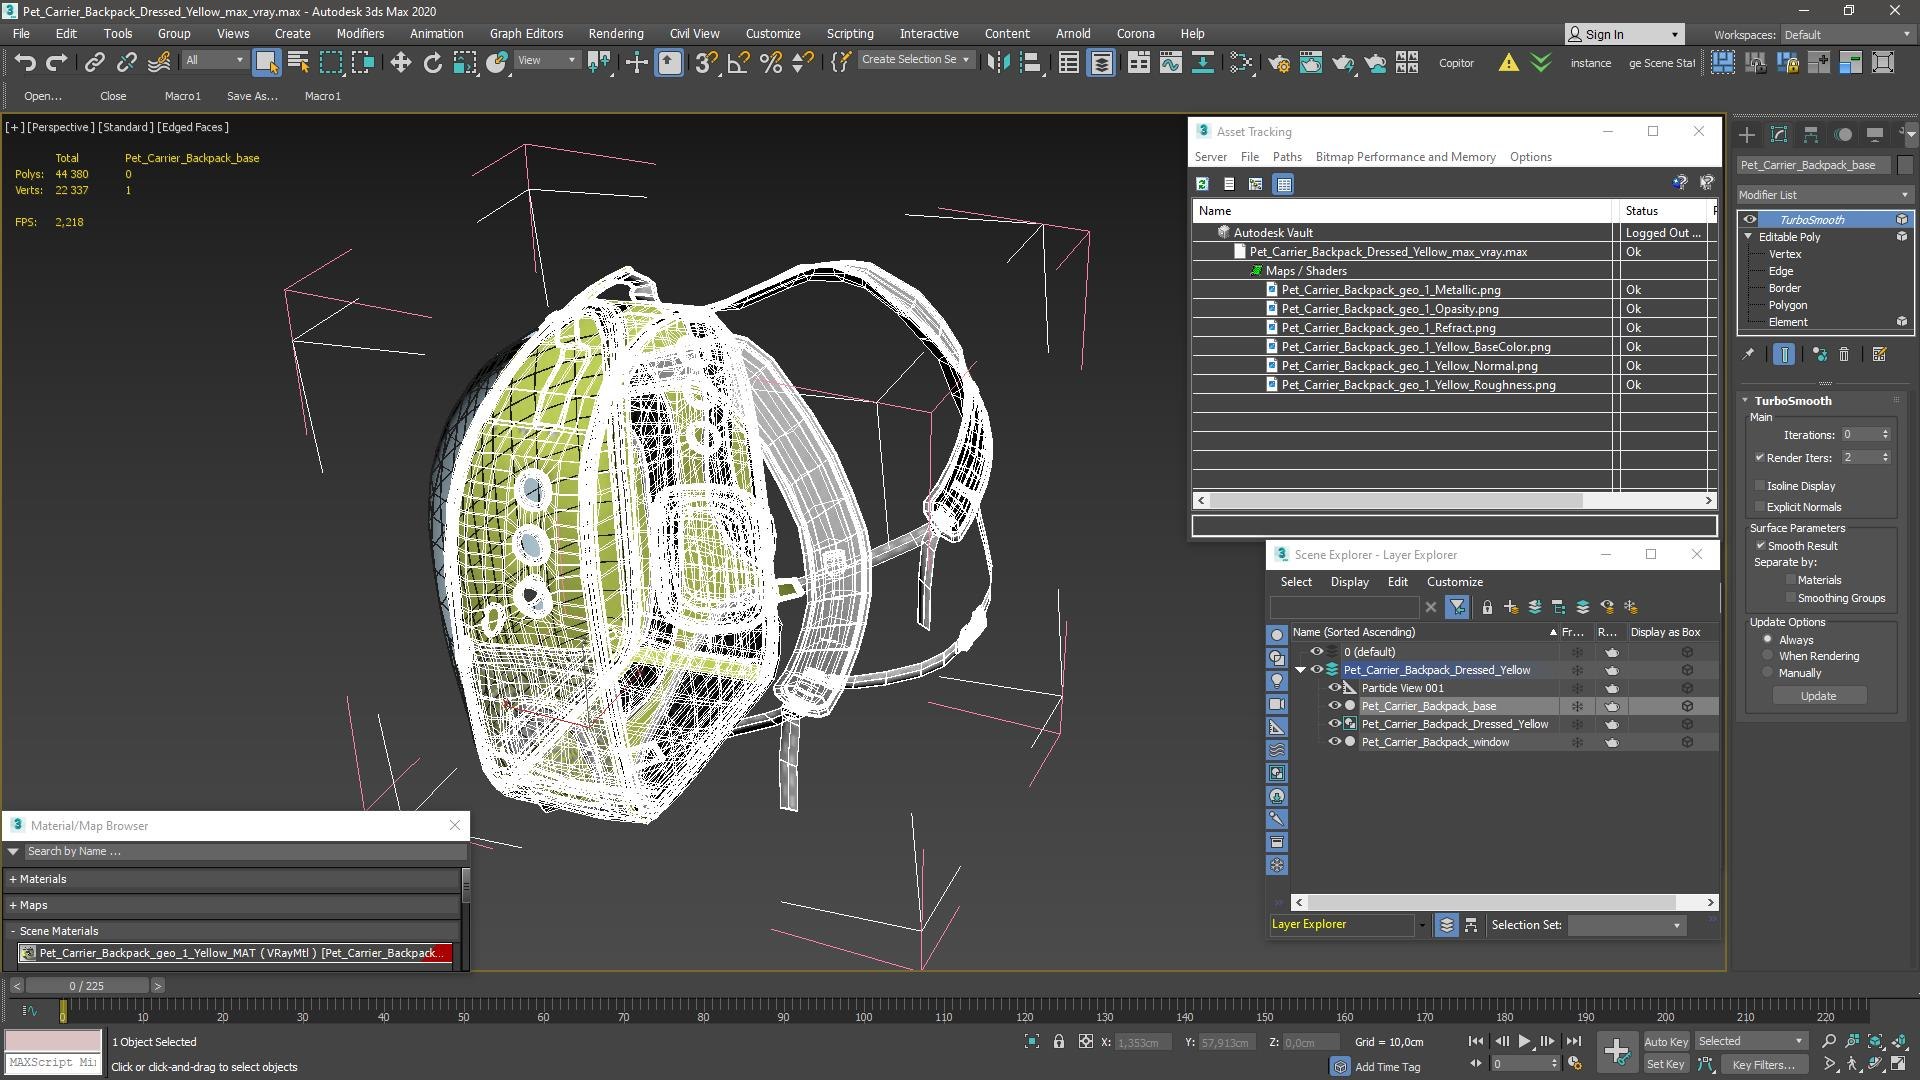Image resolution: width=1920 pixels, height=1080 pixels.
Task: Select the Move transform tool
Action: 400,62
